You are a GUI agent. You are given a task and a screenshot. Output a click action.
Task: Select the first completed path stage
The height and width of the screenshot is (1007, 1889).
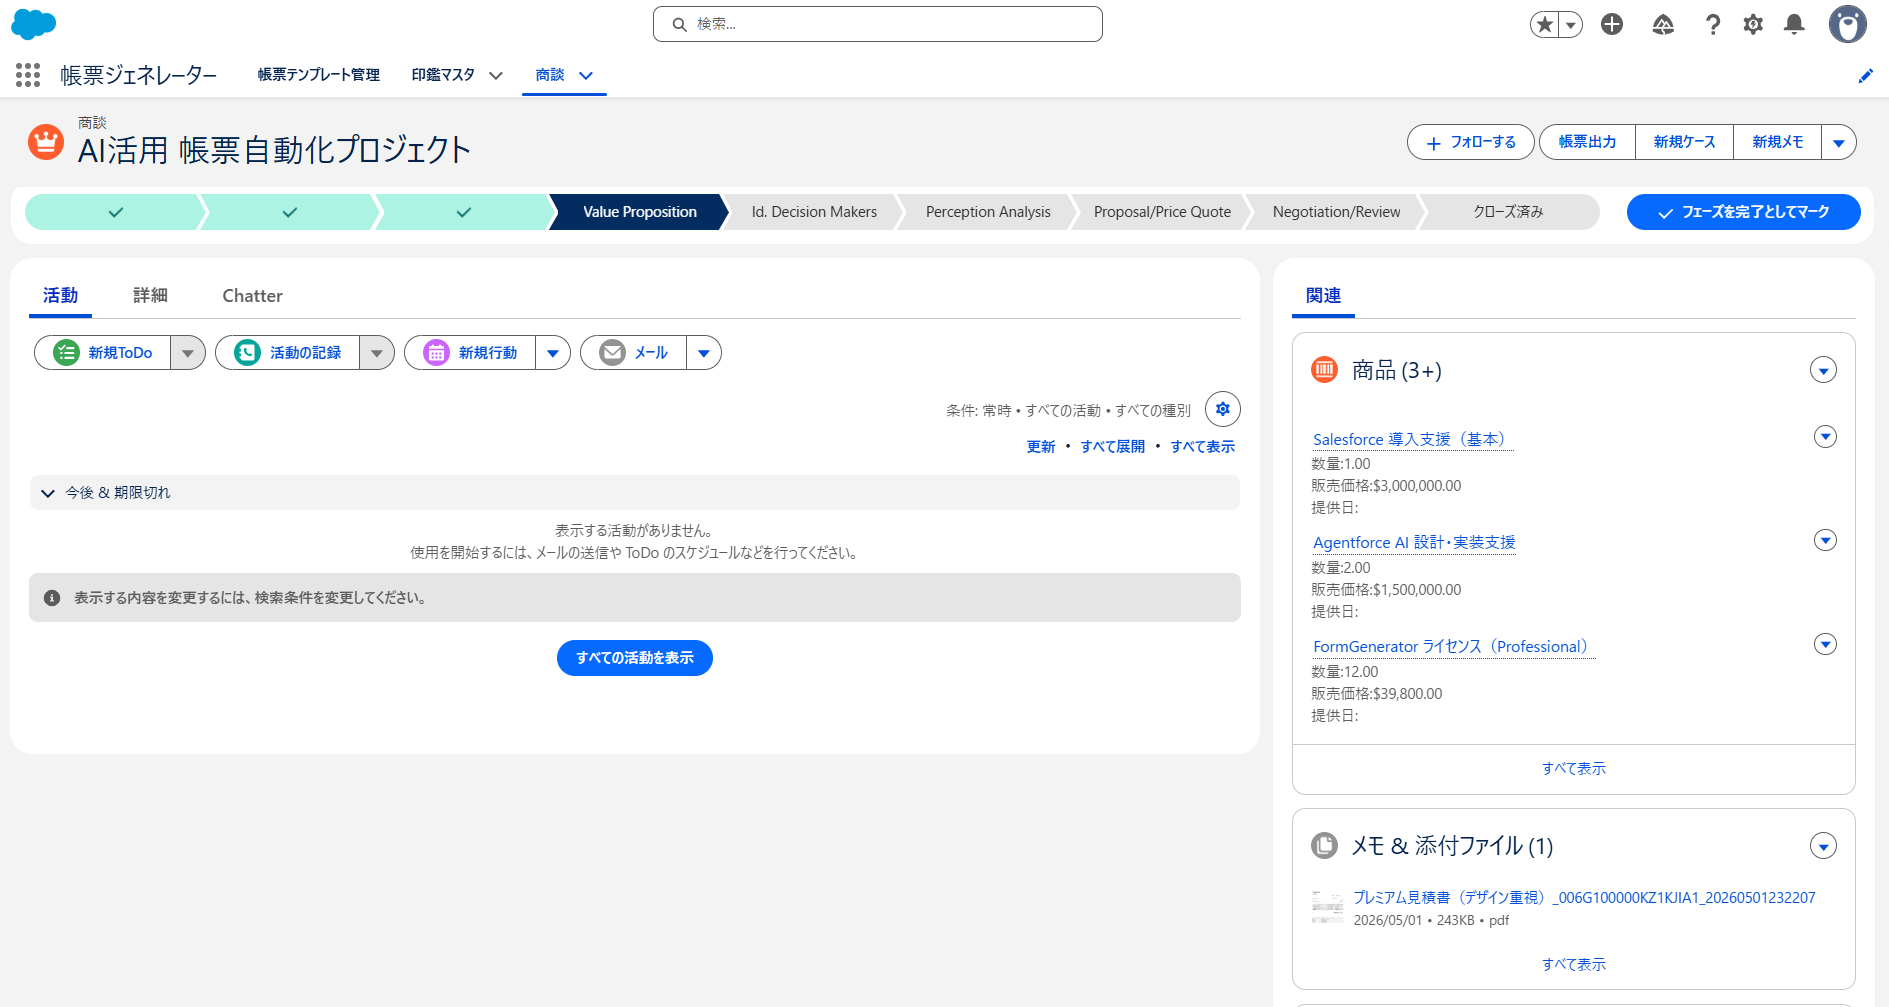click(115, 212)
